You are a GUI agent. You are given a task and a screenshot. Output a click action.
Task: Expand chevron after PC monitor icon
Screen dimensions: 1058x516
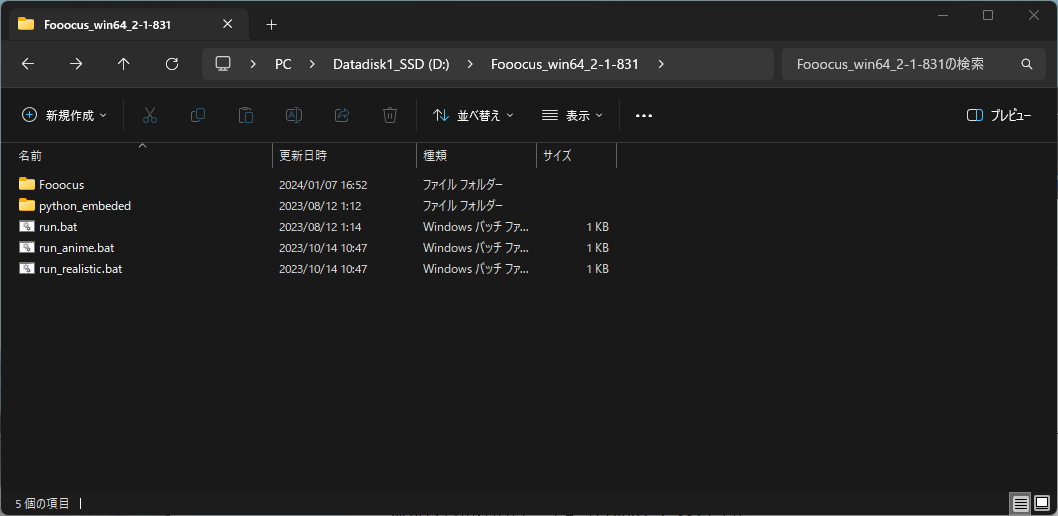(253, 64)
